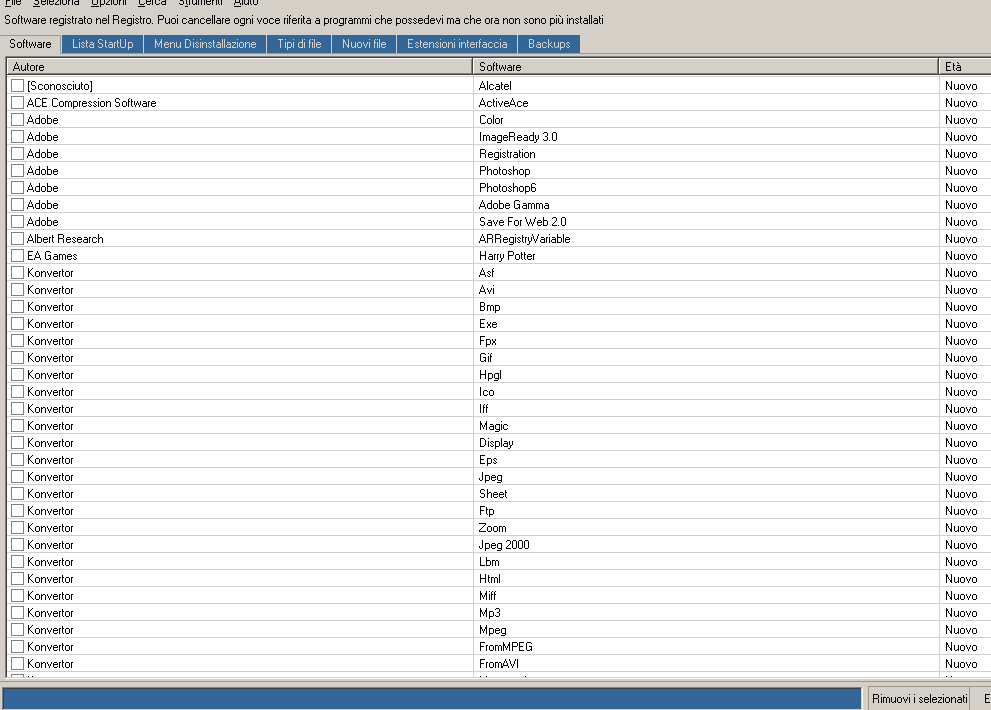The width and height of the screenshot is (991, 710).
Task: Show the Estensioni interfaccia tab
Action: pyautogui.click(x=457, y=44)
